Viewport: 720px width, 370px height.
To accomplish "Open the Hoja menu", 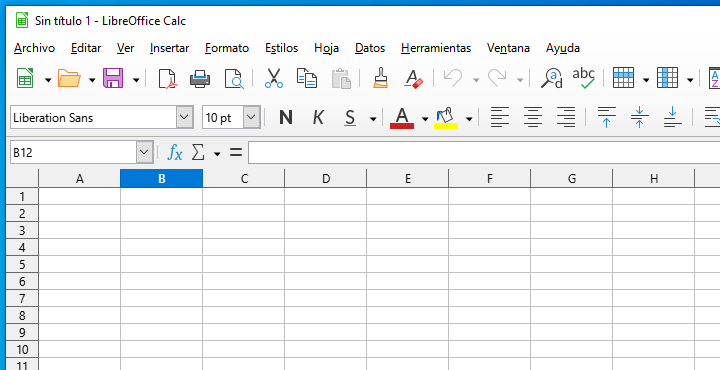I will point(326,48).
